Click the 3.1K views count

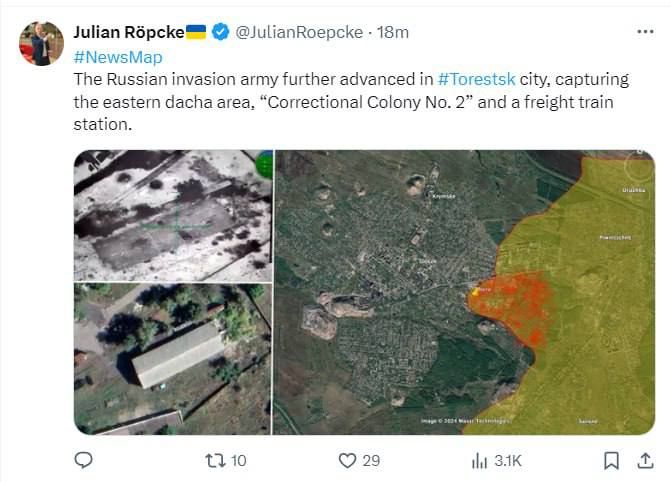click(508, 460)
